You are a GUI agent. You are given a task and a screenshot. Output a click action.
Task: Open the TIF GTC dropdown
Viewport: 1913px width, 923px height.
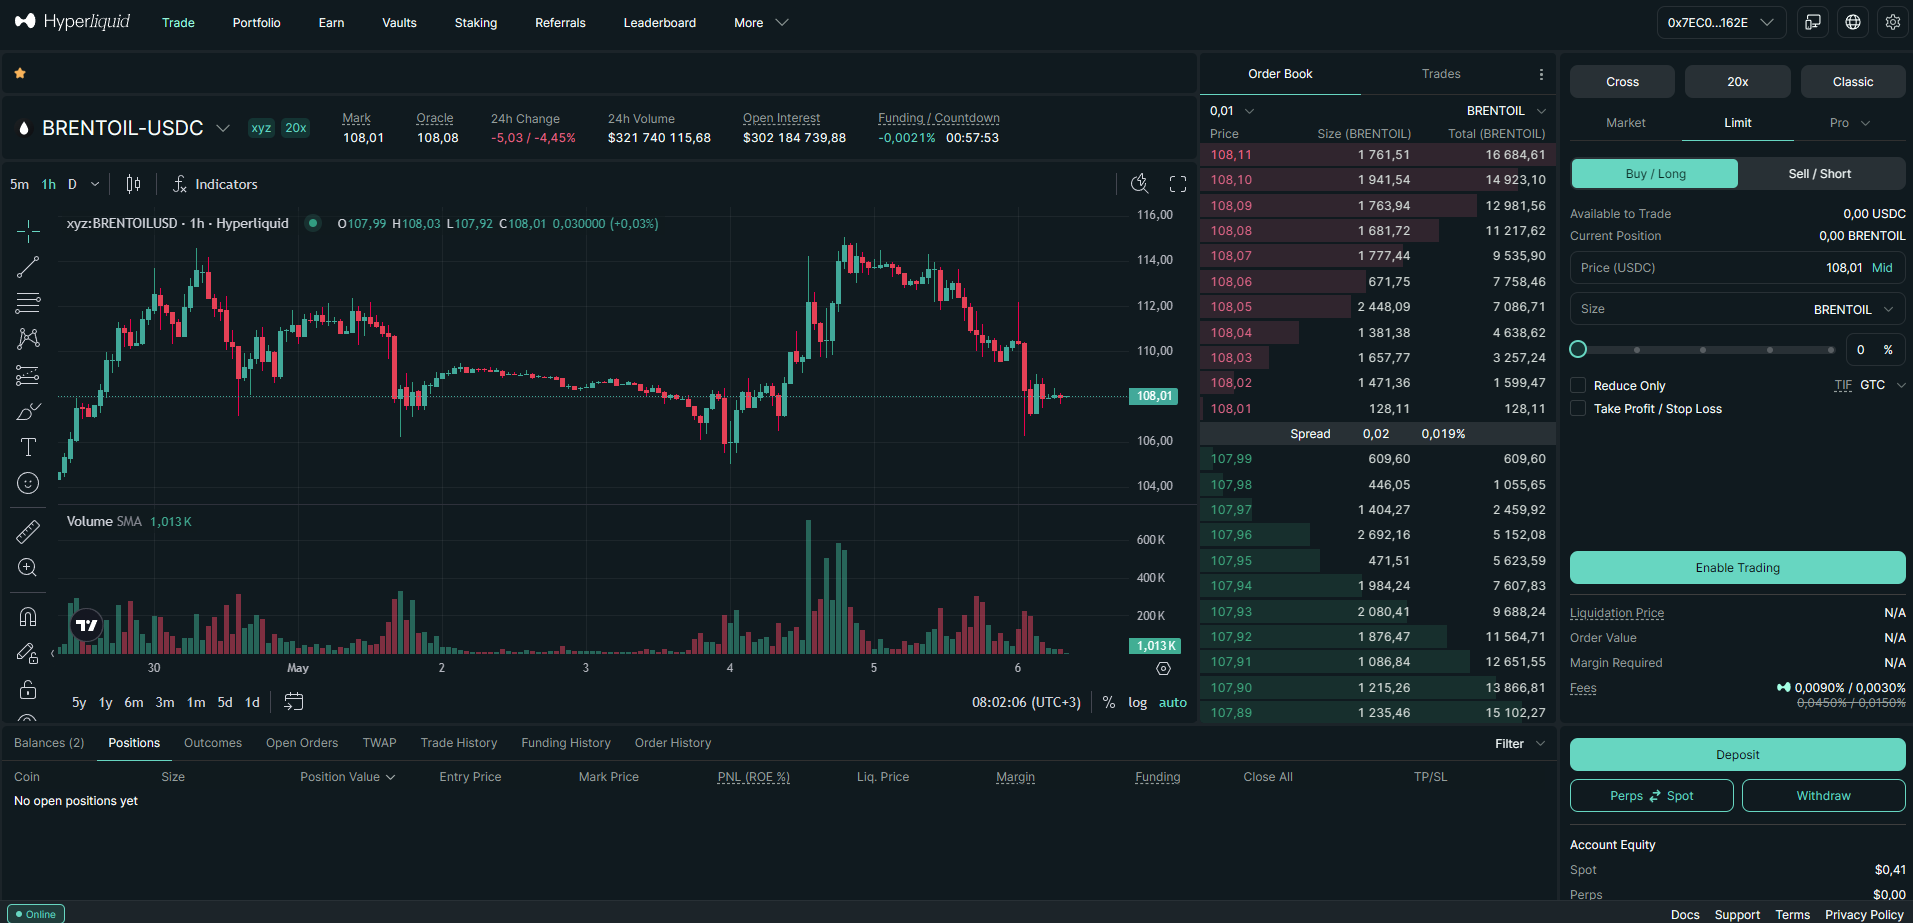pos(1870,385)
